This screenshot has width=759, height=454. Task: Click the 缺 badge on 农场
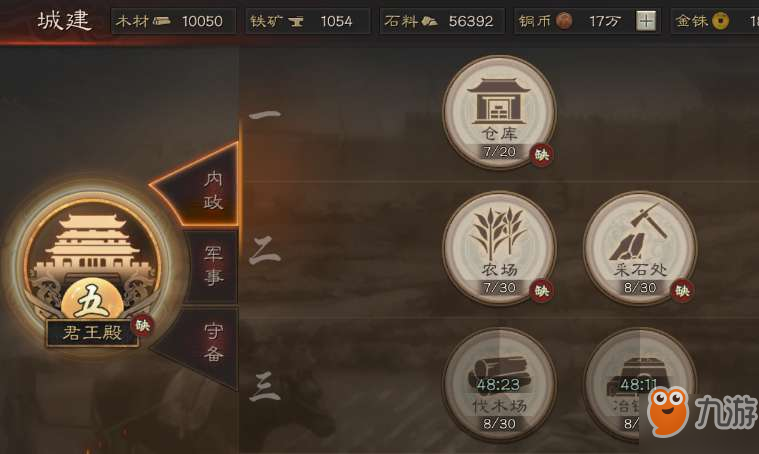tap(542, 291)
